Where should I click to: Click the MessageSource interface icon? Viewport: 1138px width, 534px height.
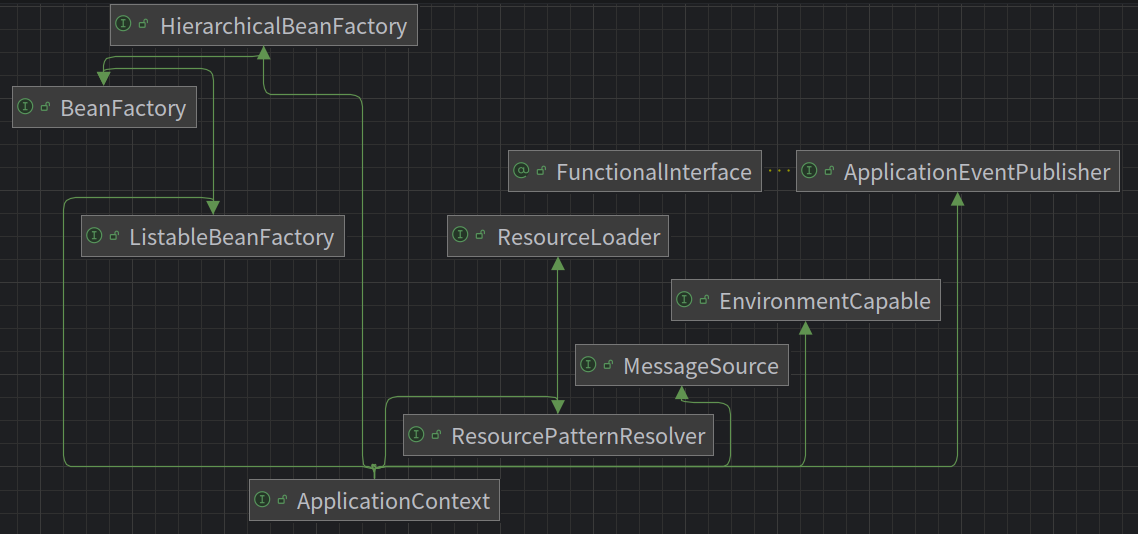point(588,363)
